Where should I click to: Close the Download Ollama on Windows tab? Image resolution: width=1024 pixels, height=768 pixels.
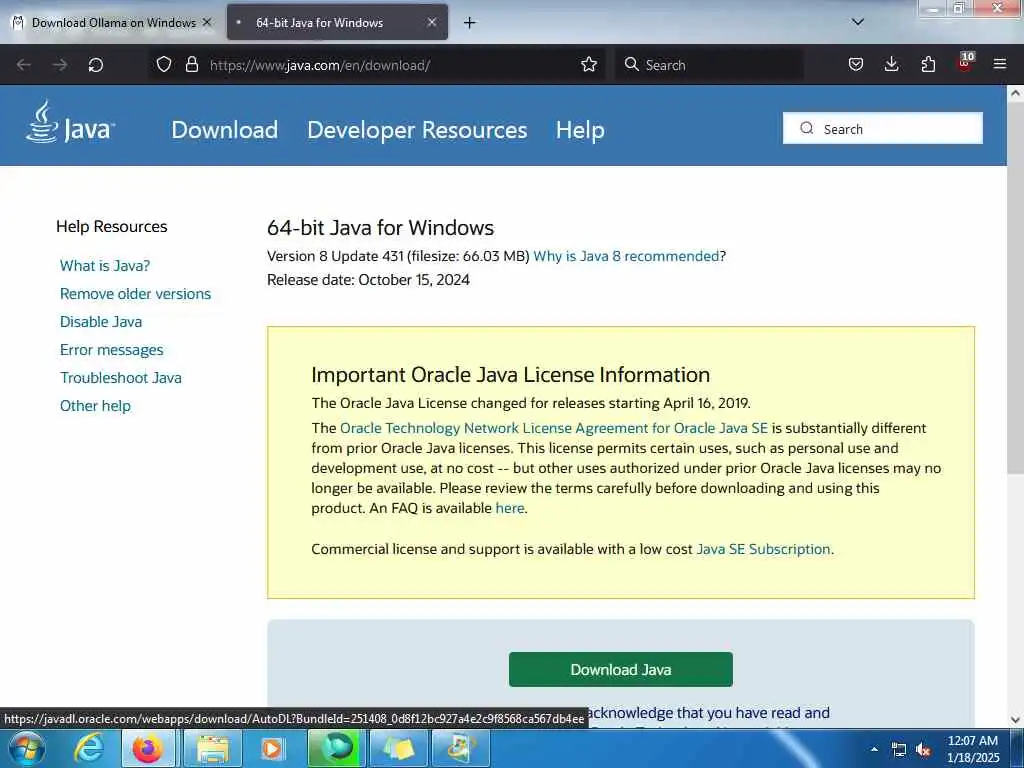click(x=207, y=22)
